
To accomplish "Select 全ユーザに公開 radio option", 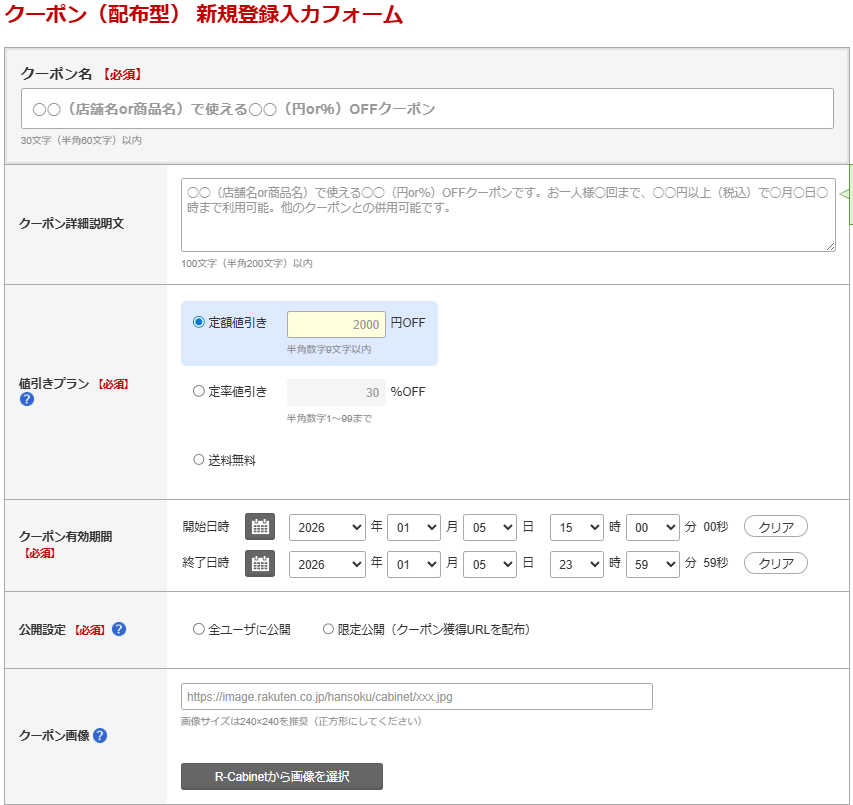I will pos(199,630).
